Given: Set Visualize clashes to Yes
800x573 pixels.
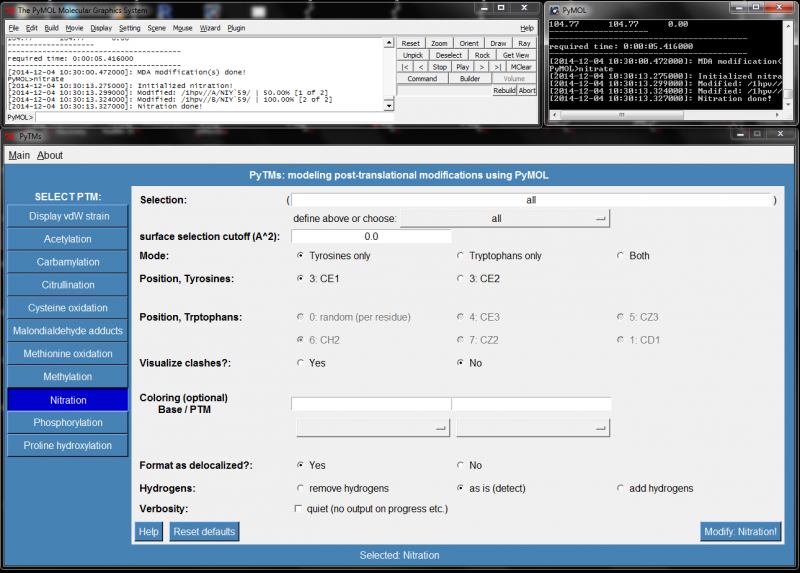Looking at the screenshot, I should click(x=301, y=363).
